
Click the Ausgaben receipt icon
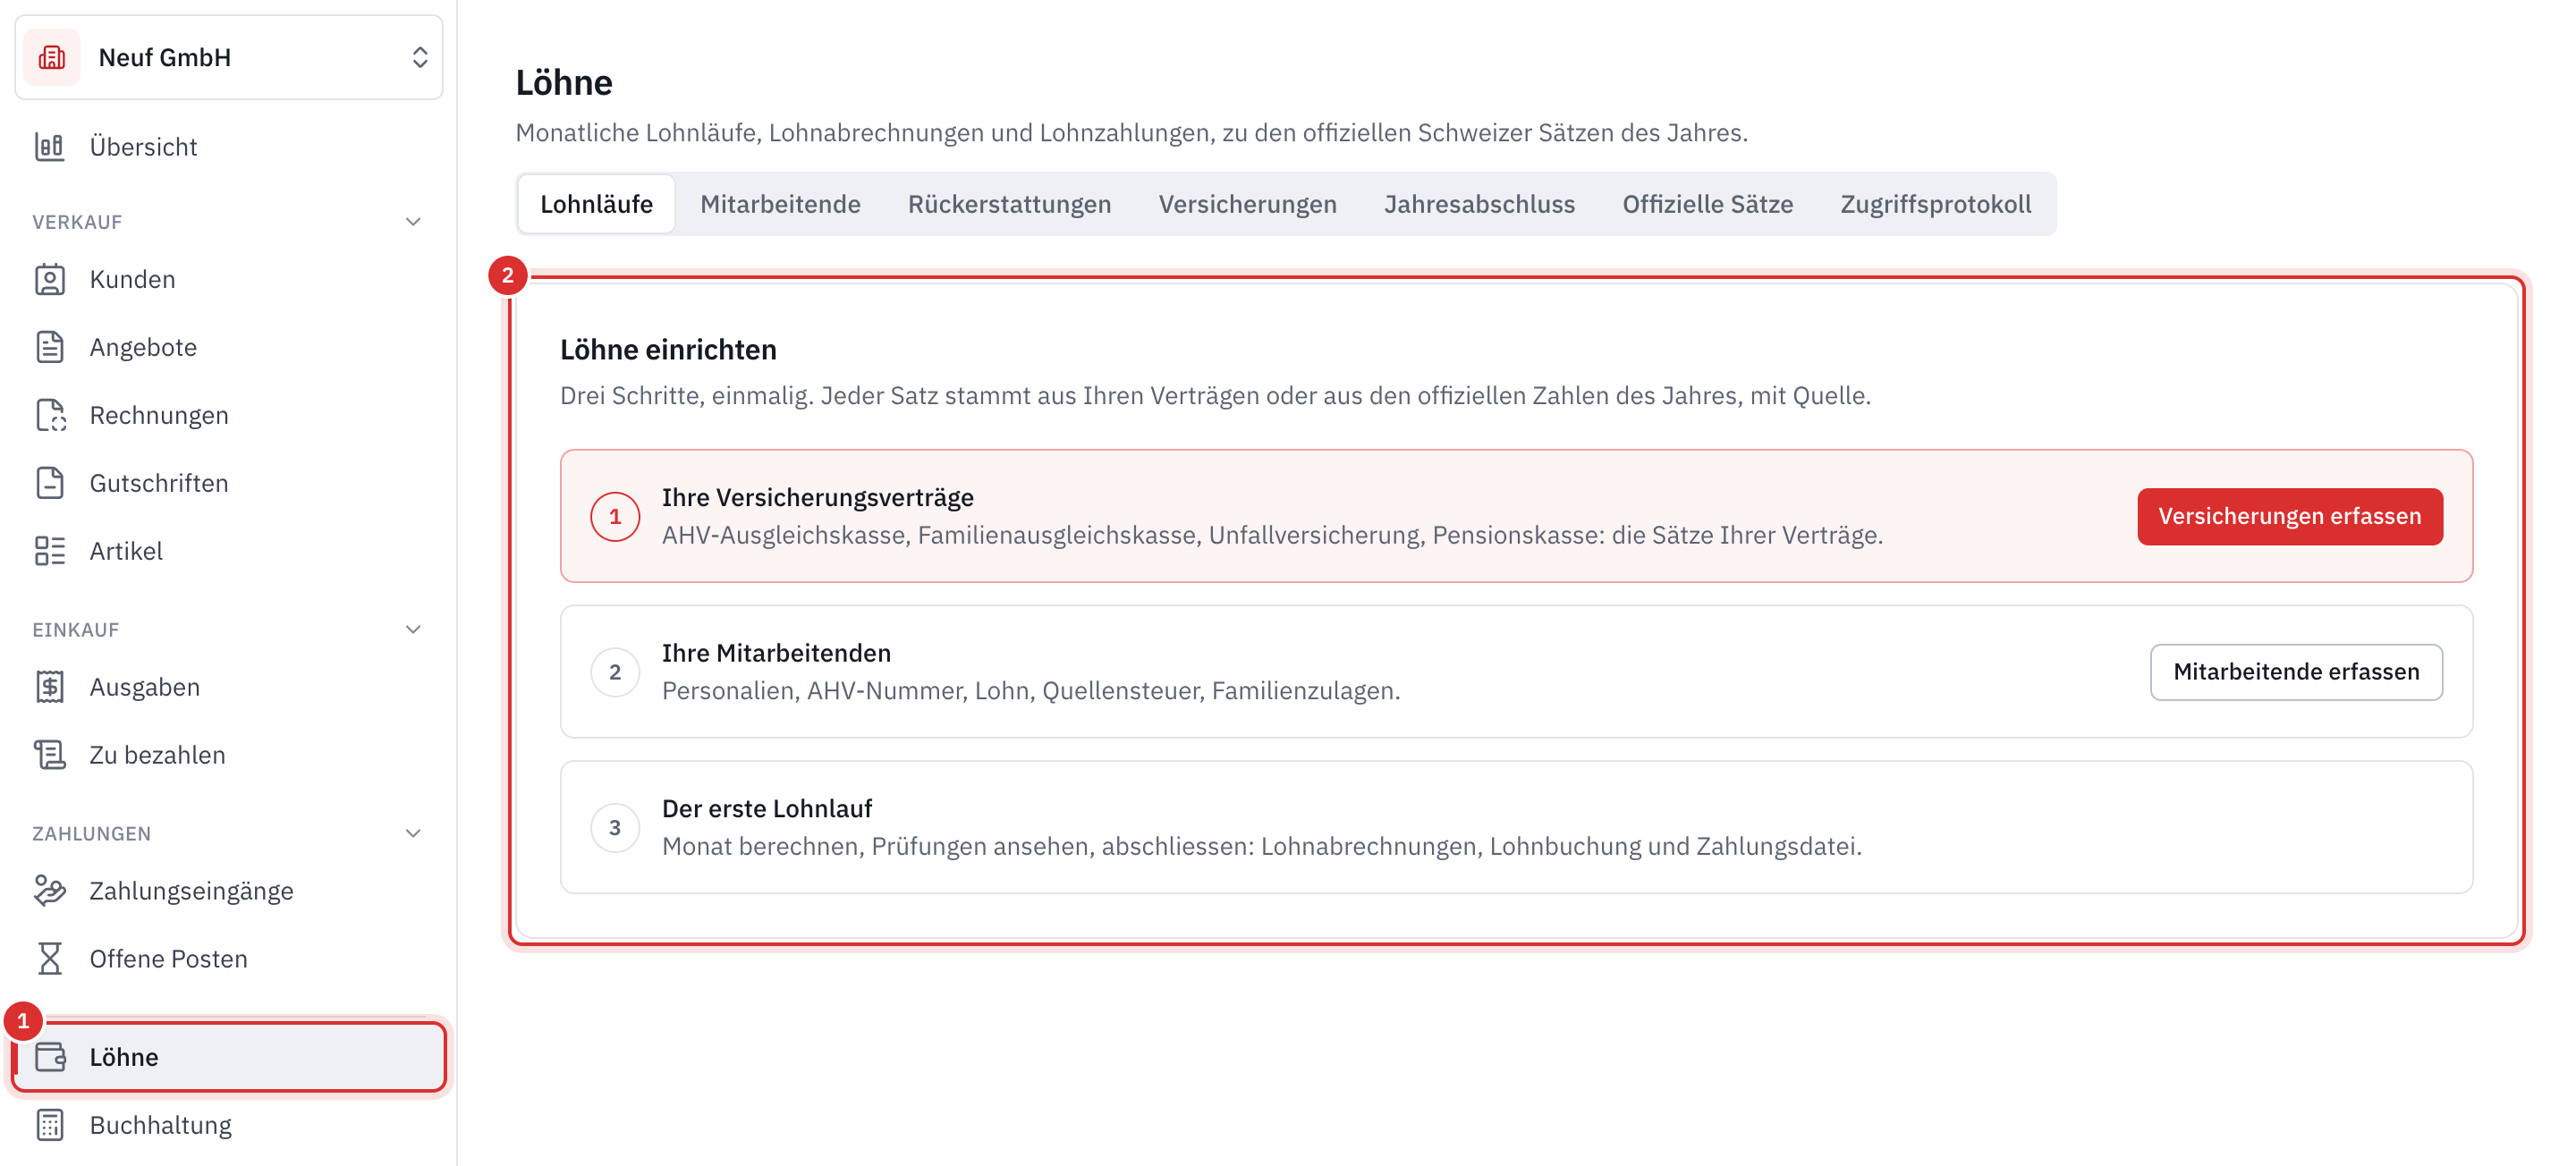50,687
